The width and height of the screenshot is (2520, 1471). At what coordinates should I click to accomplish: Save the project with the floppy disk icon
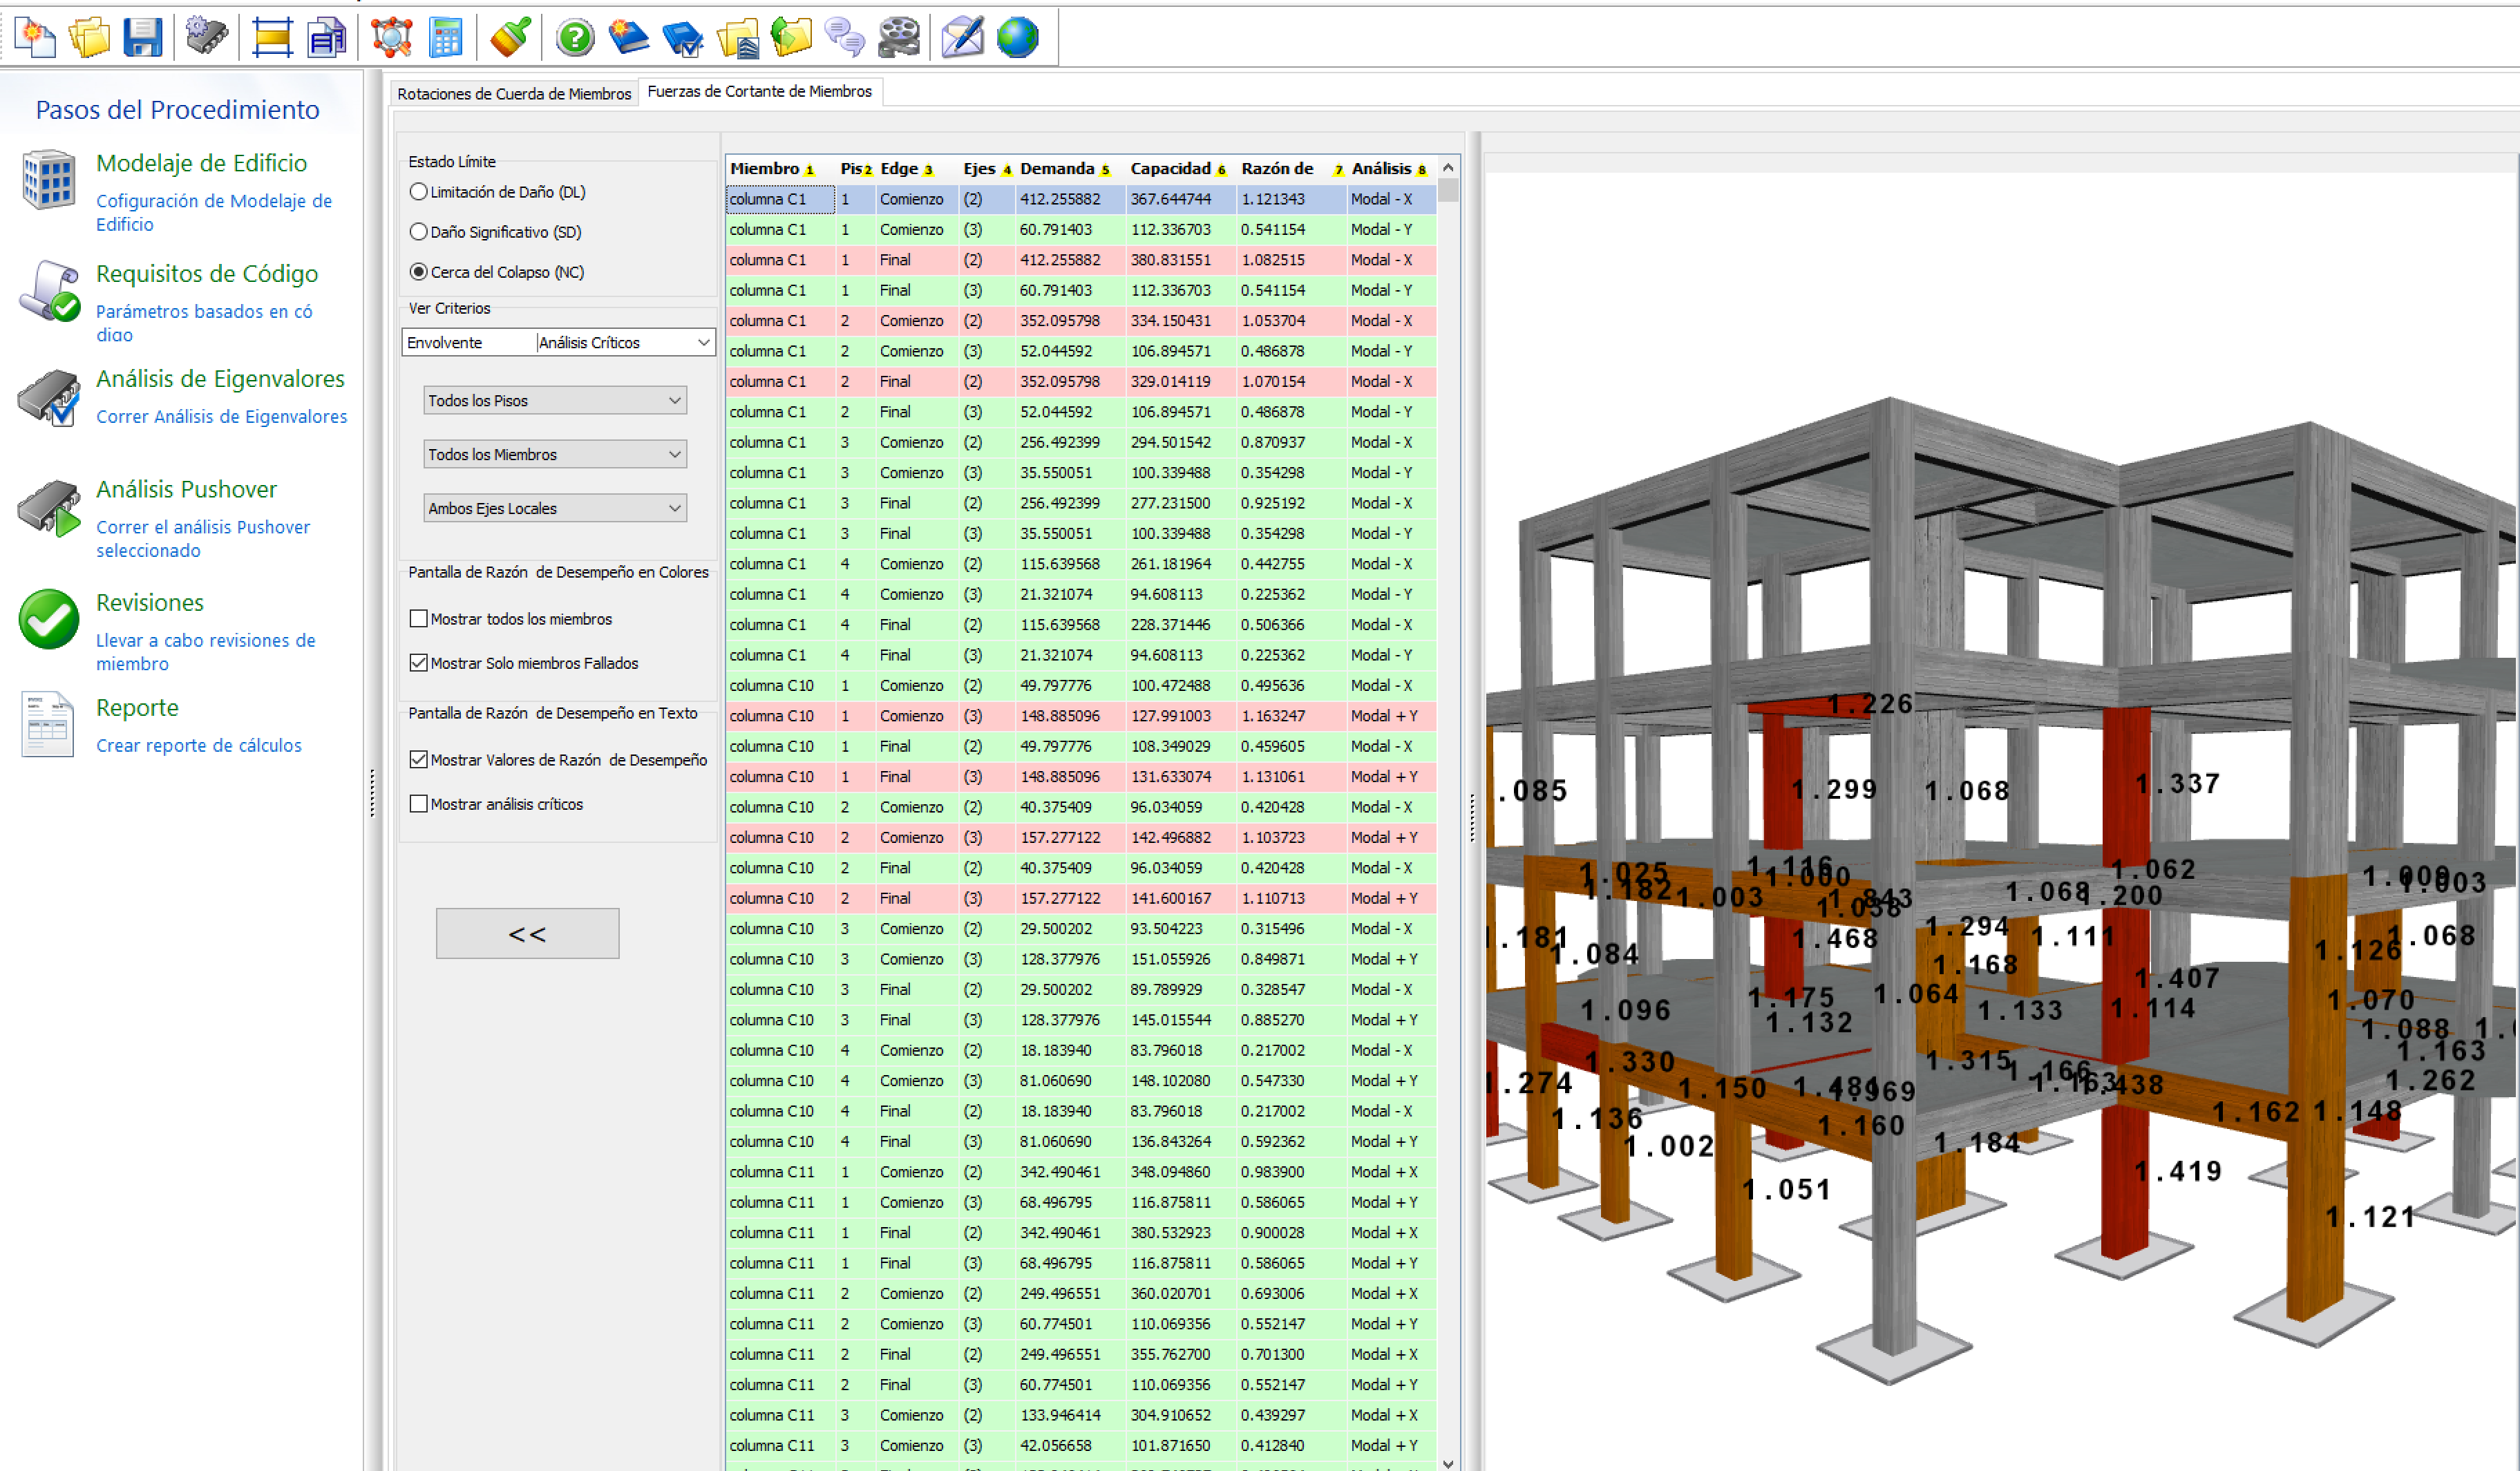(143, 37)
